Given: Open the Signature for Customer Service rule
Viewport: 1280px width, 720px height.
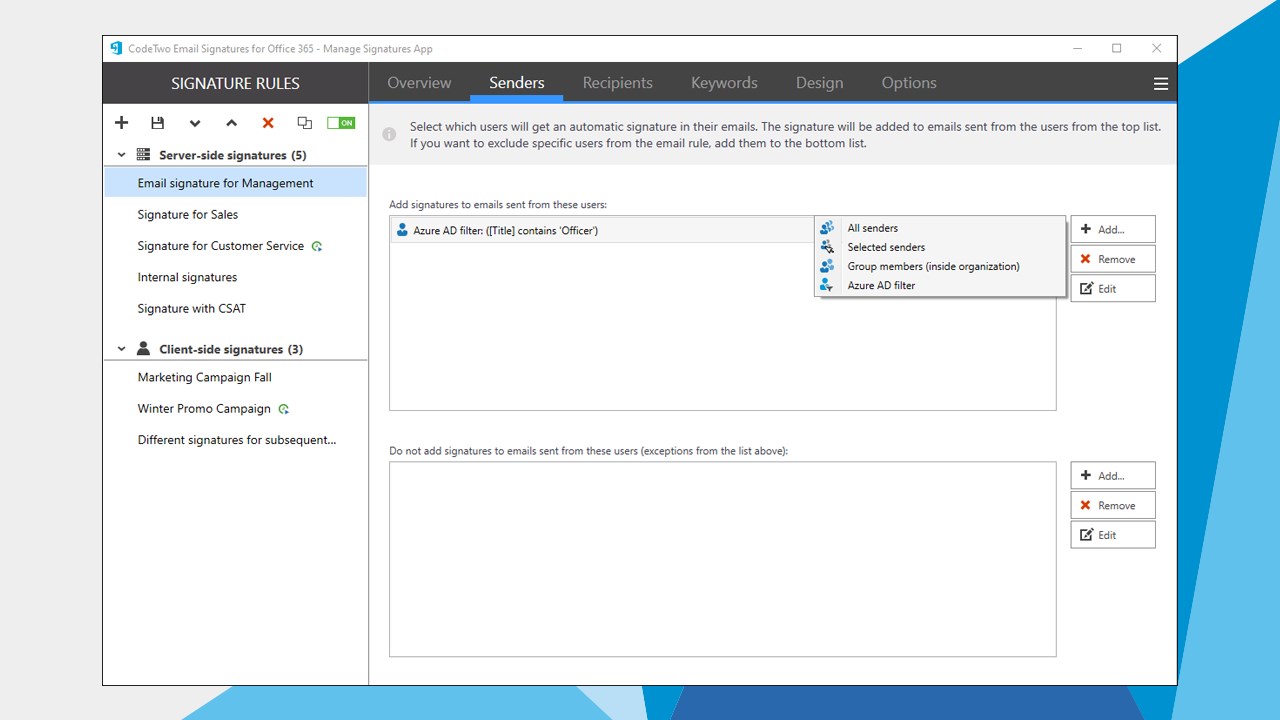Looking at the screenshot, I should point(235,246).
